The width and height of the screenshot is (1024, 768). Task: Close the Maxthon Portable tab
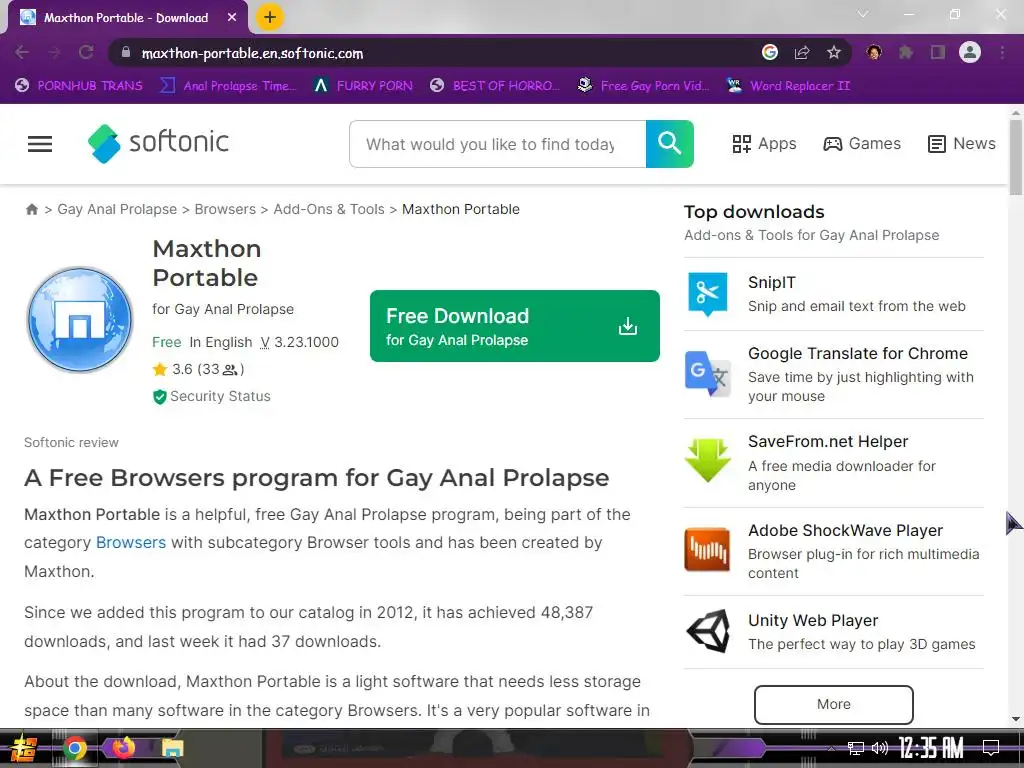coord(232,18)
